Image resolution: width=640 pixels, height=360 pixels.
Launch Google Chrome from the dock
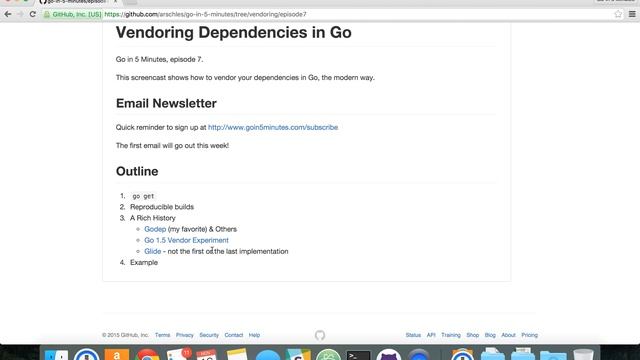(147, 354)
